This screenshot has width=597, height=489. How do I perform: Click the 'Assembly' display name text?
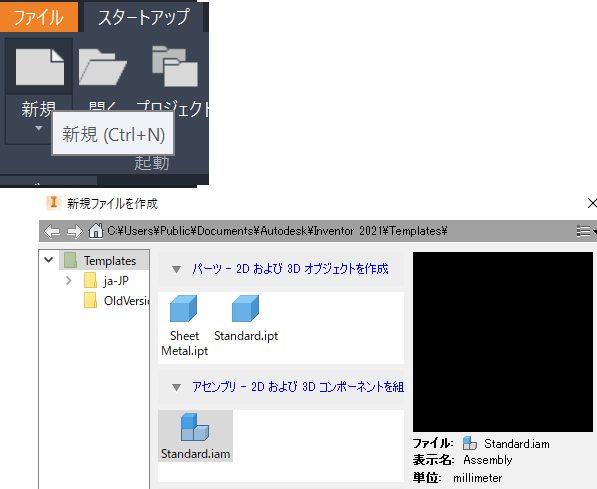click(488, 460)
